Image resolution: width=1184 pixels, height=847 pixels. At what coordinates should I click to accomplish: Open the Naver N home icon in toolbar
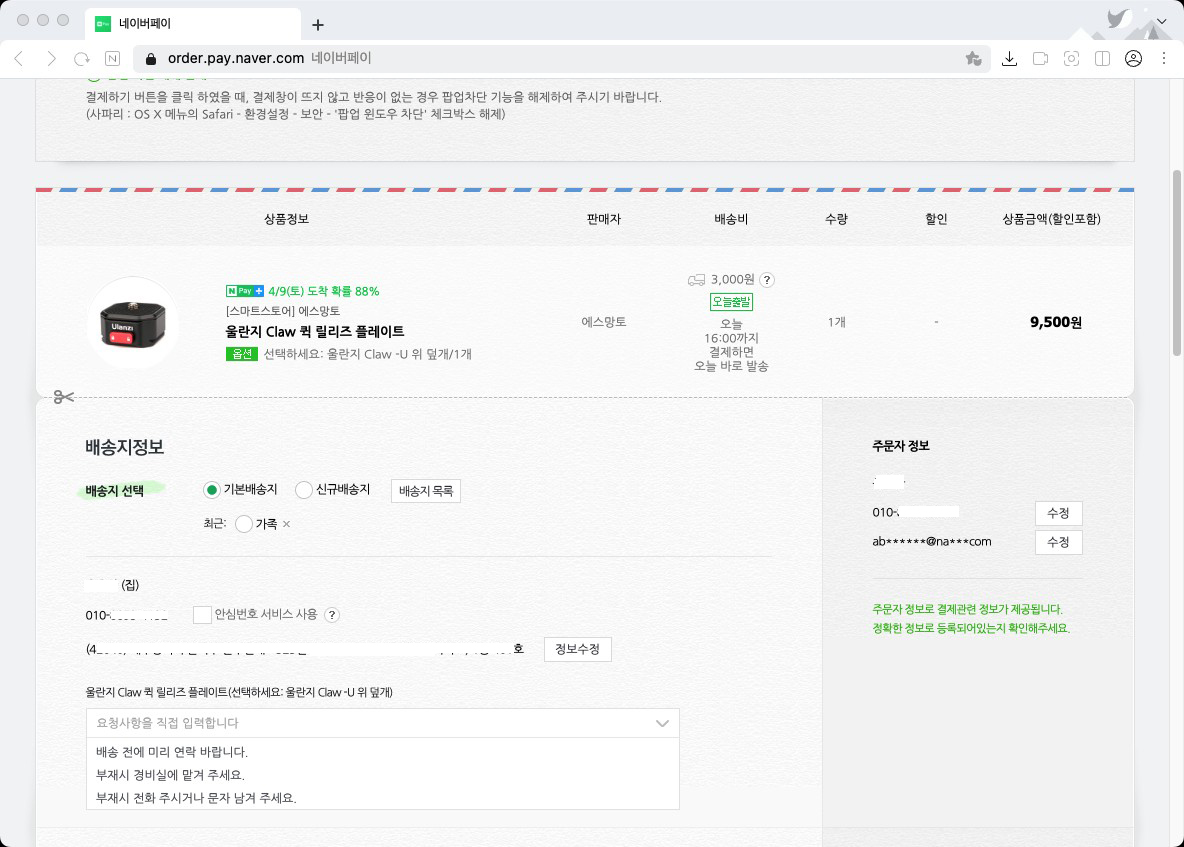point(113,58)
